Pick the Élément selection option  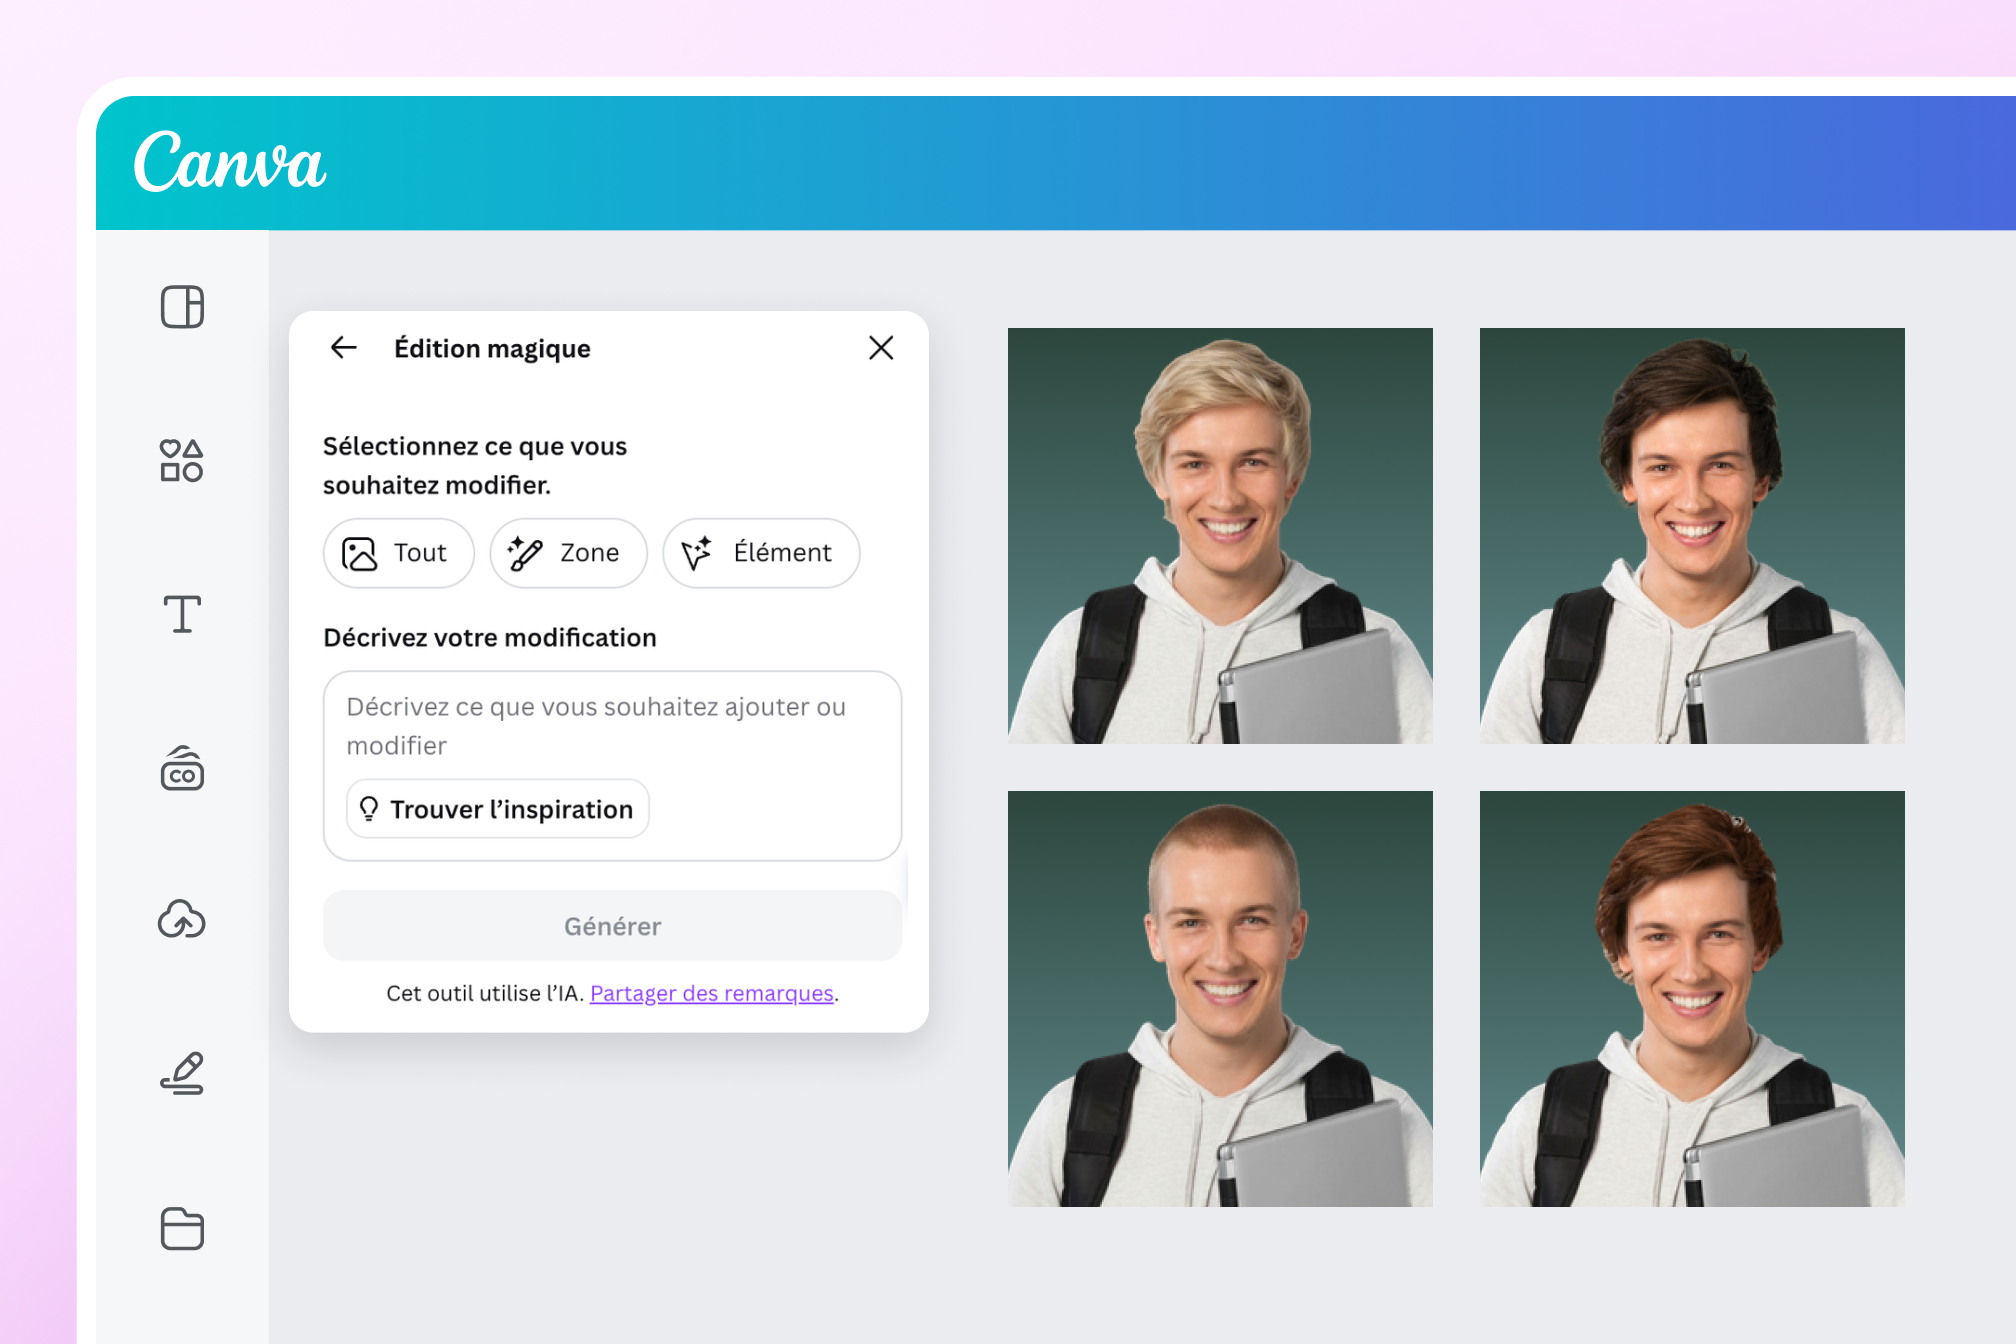pos(761,553)
